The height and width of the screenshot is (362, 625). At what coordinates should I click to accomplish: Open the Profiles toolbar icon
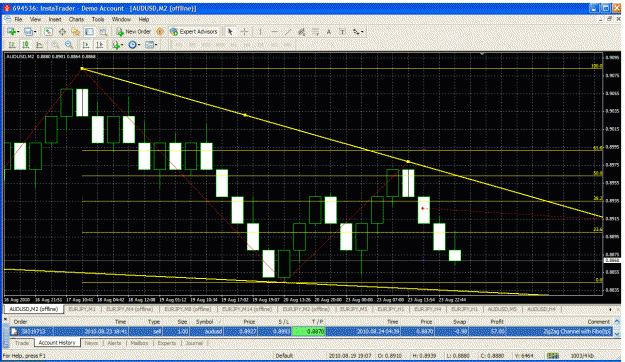[28, 32]
